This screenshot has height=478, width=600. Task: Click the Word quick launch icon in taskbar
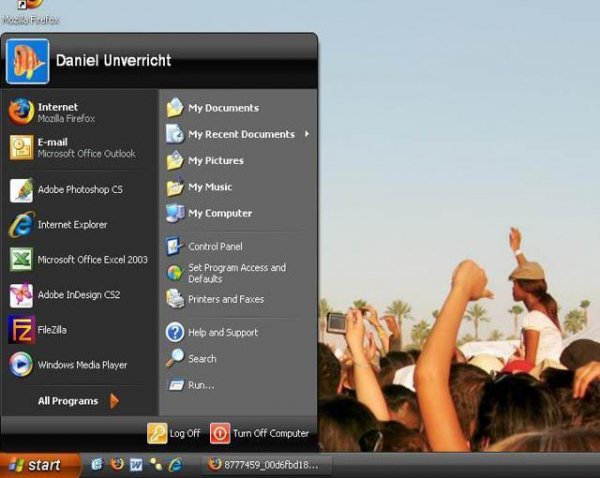pyautogui.click(x=136, y=465)
